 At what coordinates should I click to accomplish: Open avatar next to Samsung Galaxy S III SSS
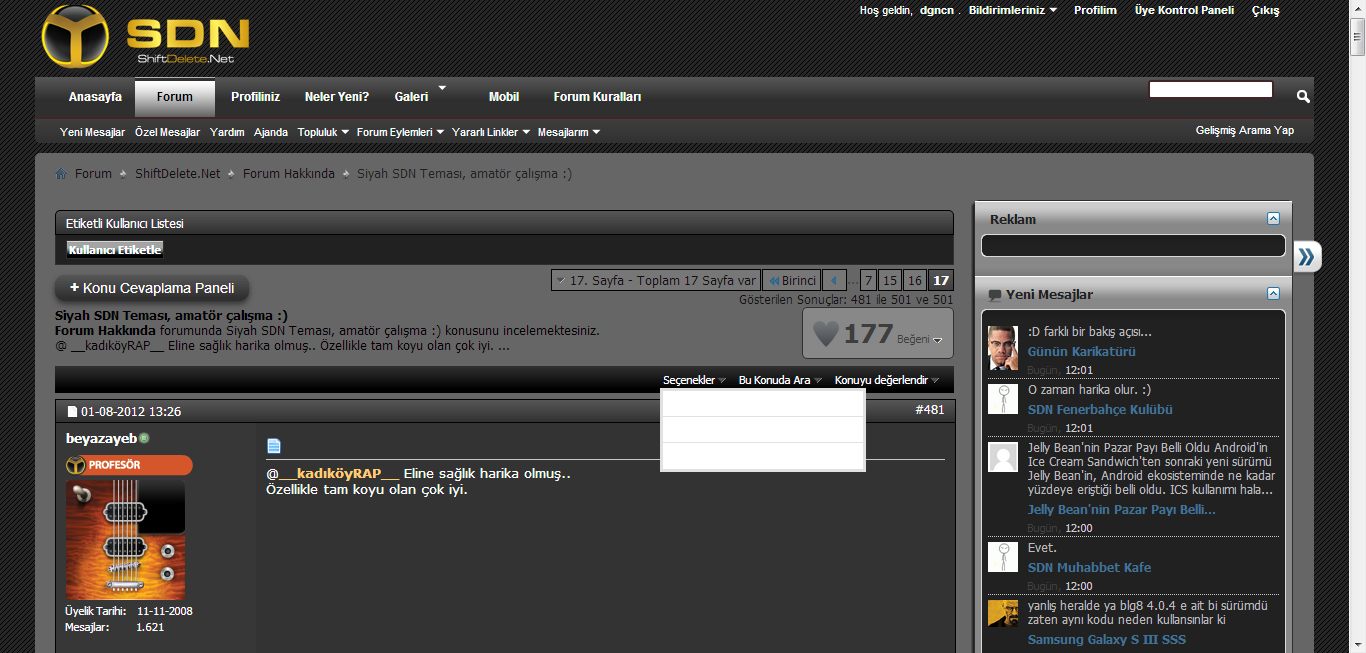coord(1003,614)
